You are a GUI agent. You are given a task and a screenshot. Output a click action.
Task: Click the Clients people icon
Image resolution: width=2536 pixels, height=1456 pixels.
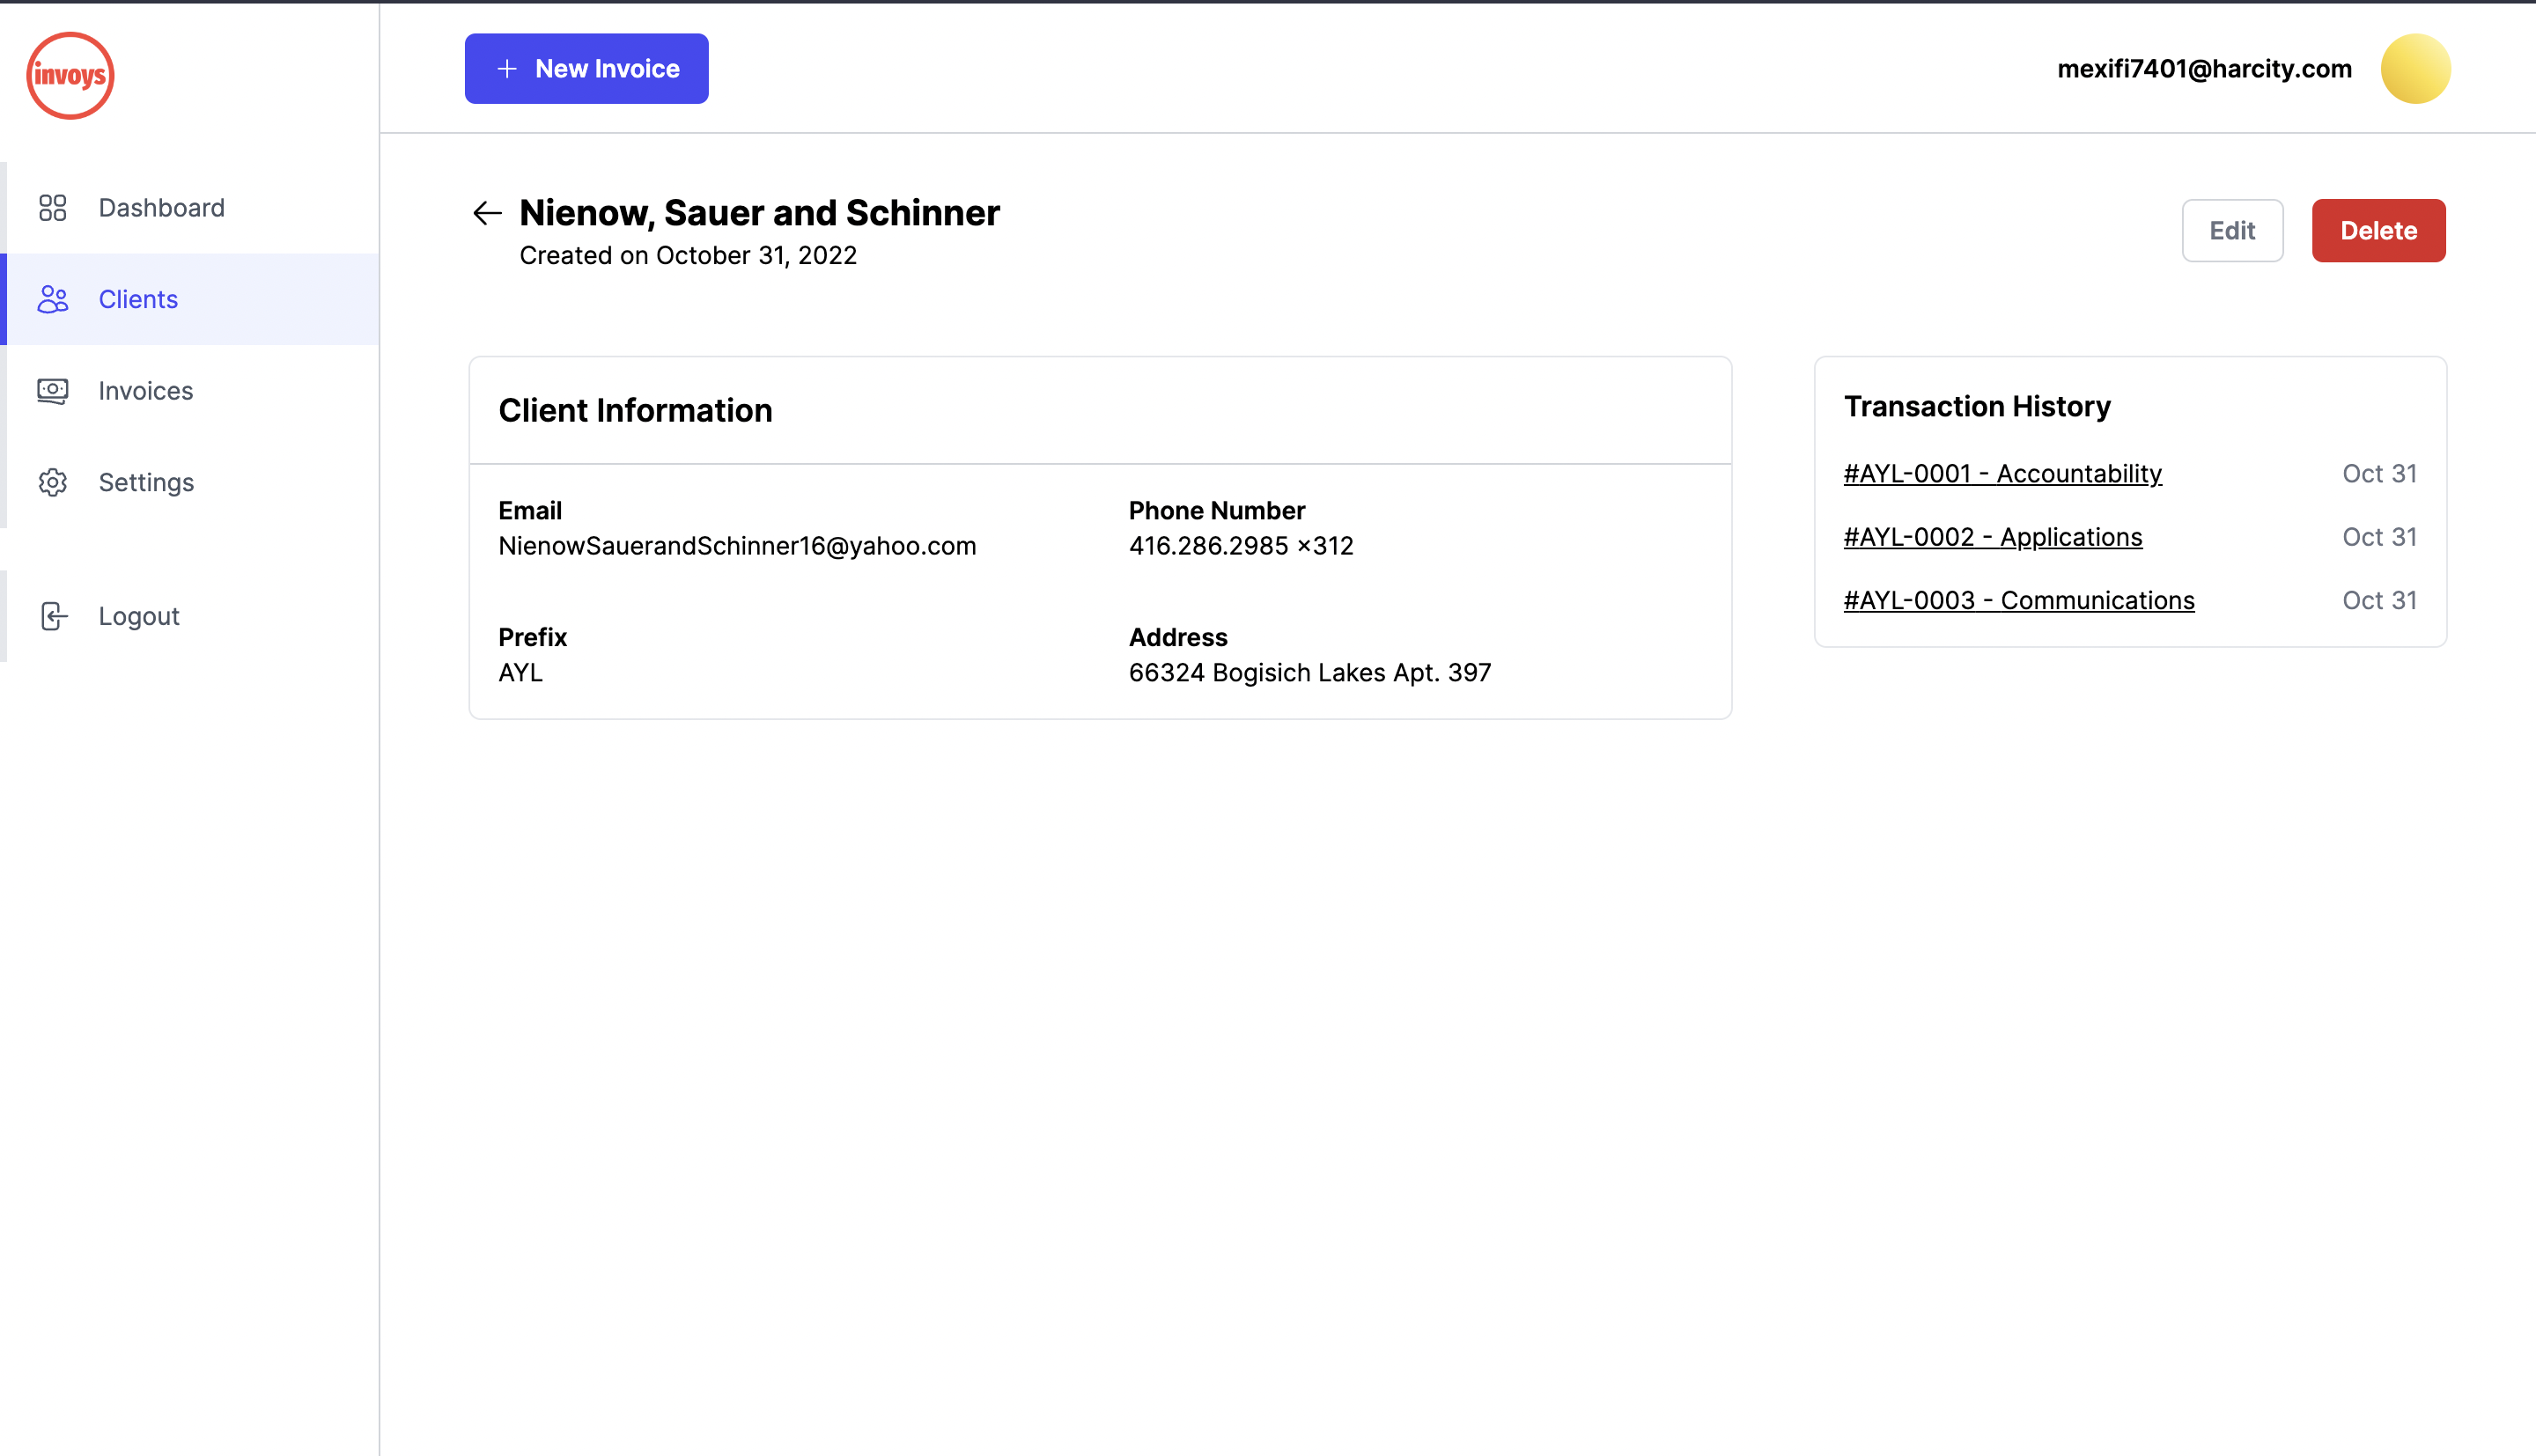[x=52, y=299]
